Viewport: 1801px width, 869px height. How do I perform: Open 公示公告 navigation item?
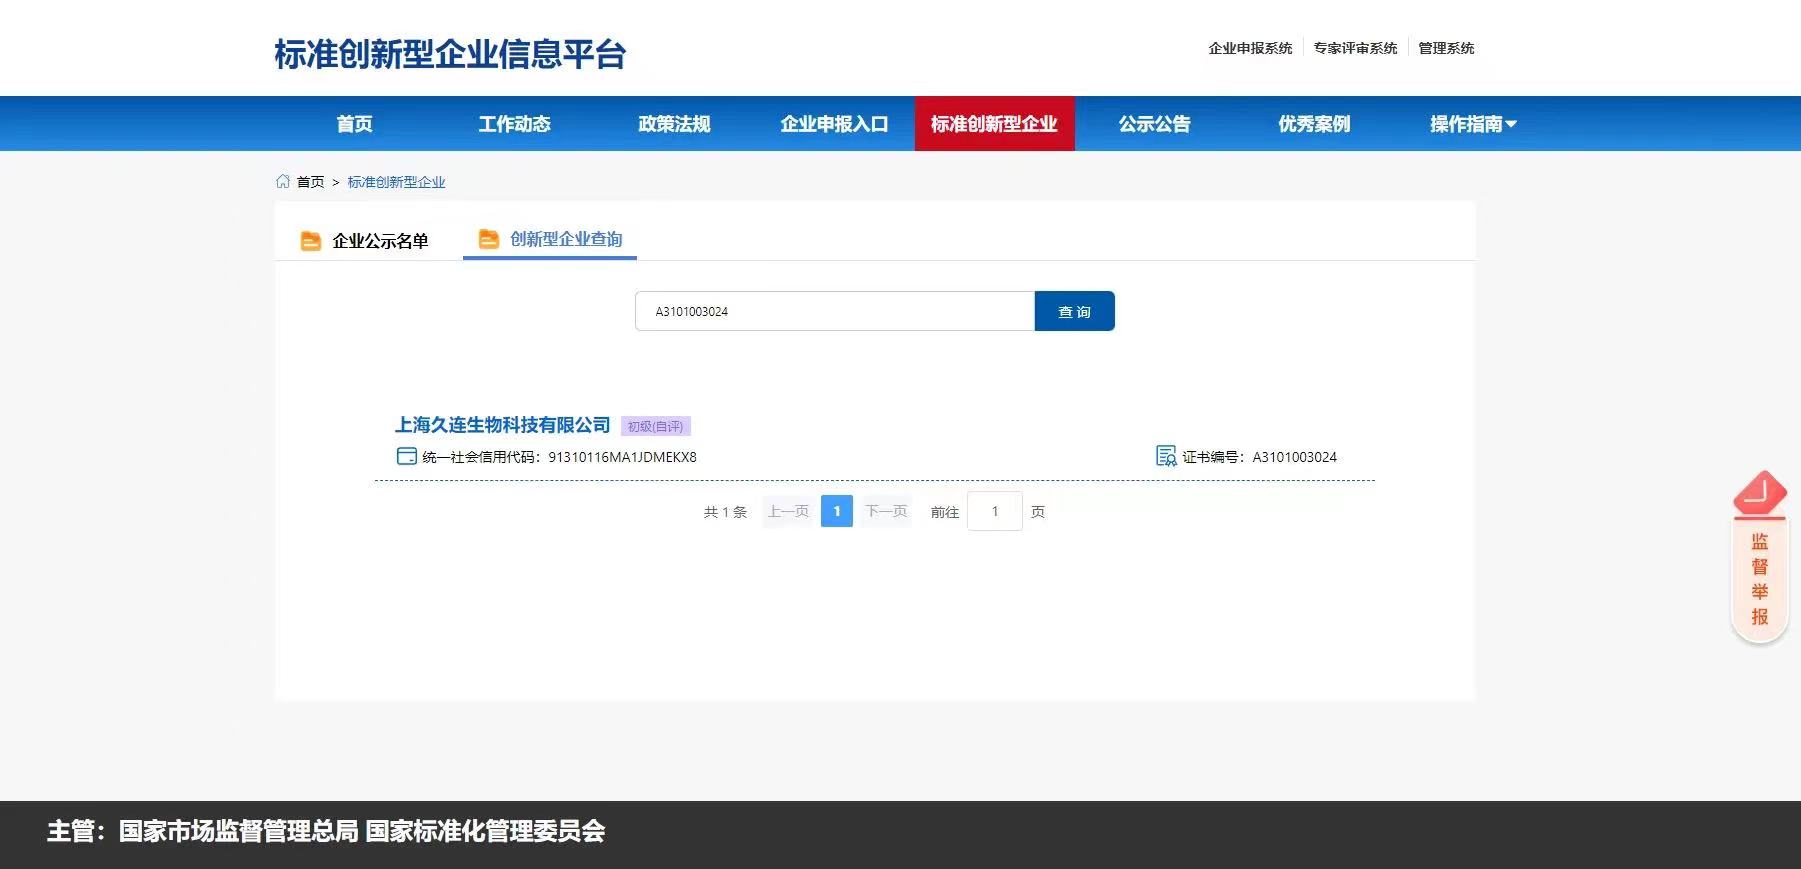1154,124
